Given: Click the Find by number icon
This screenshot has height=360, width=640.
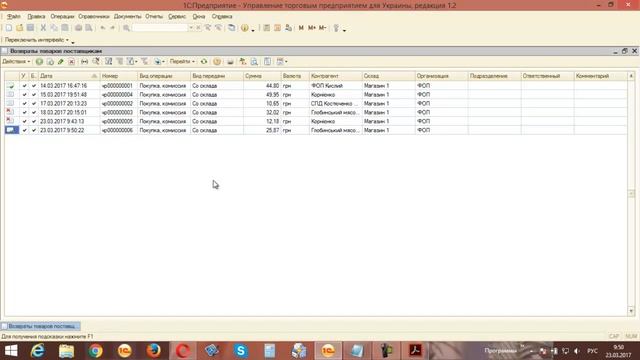Looking at the screenshot, I should coord(96,62).
